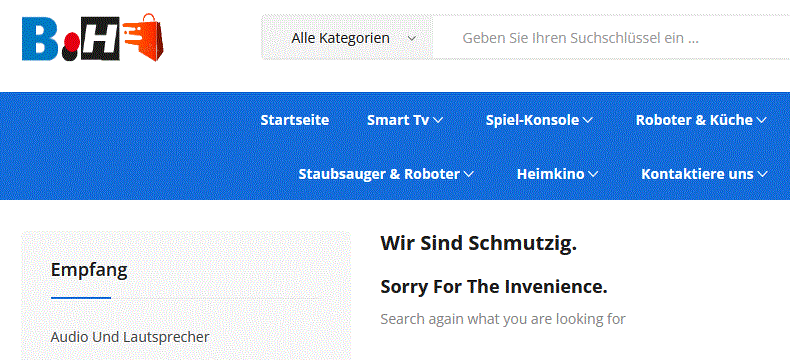Screen dimensions: 790x360
Task: Select the Spiel-Konsole menu label
Action: [532, 120]
